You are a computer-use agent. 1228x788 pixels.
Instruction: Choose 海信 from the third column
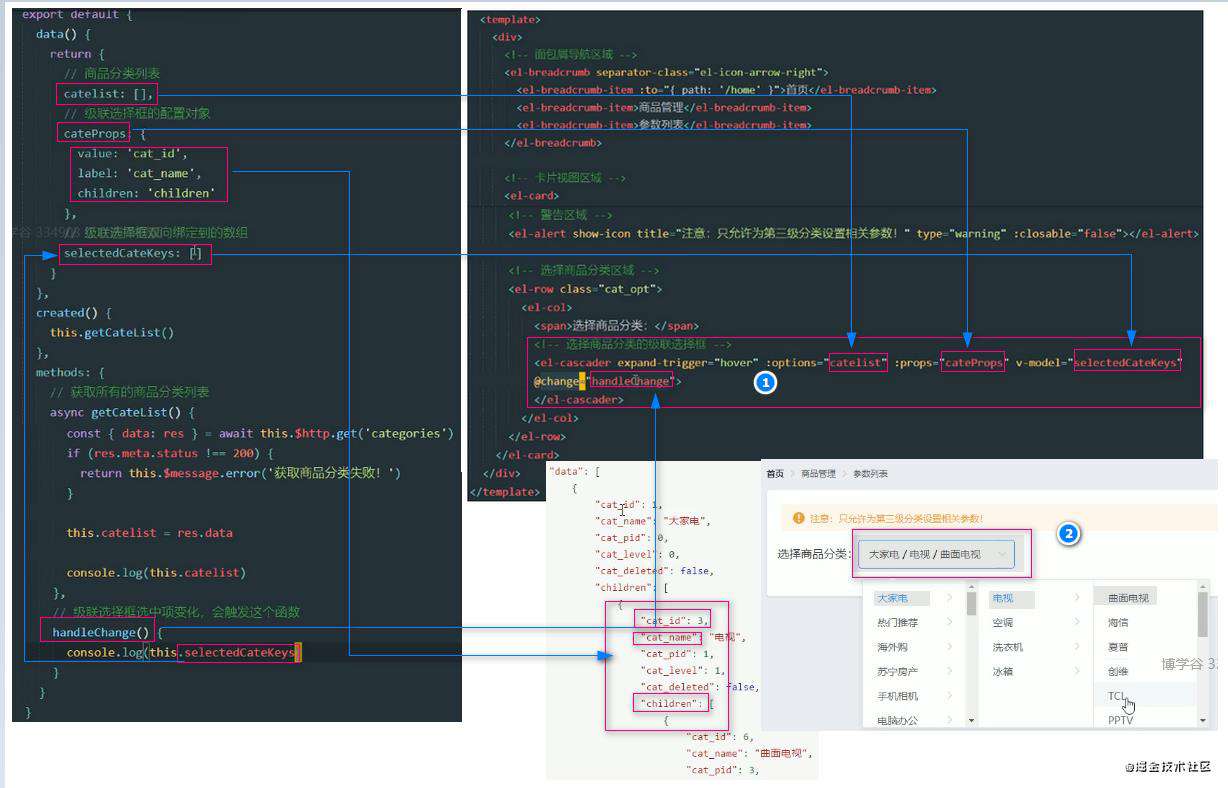[1117, 623]
